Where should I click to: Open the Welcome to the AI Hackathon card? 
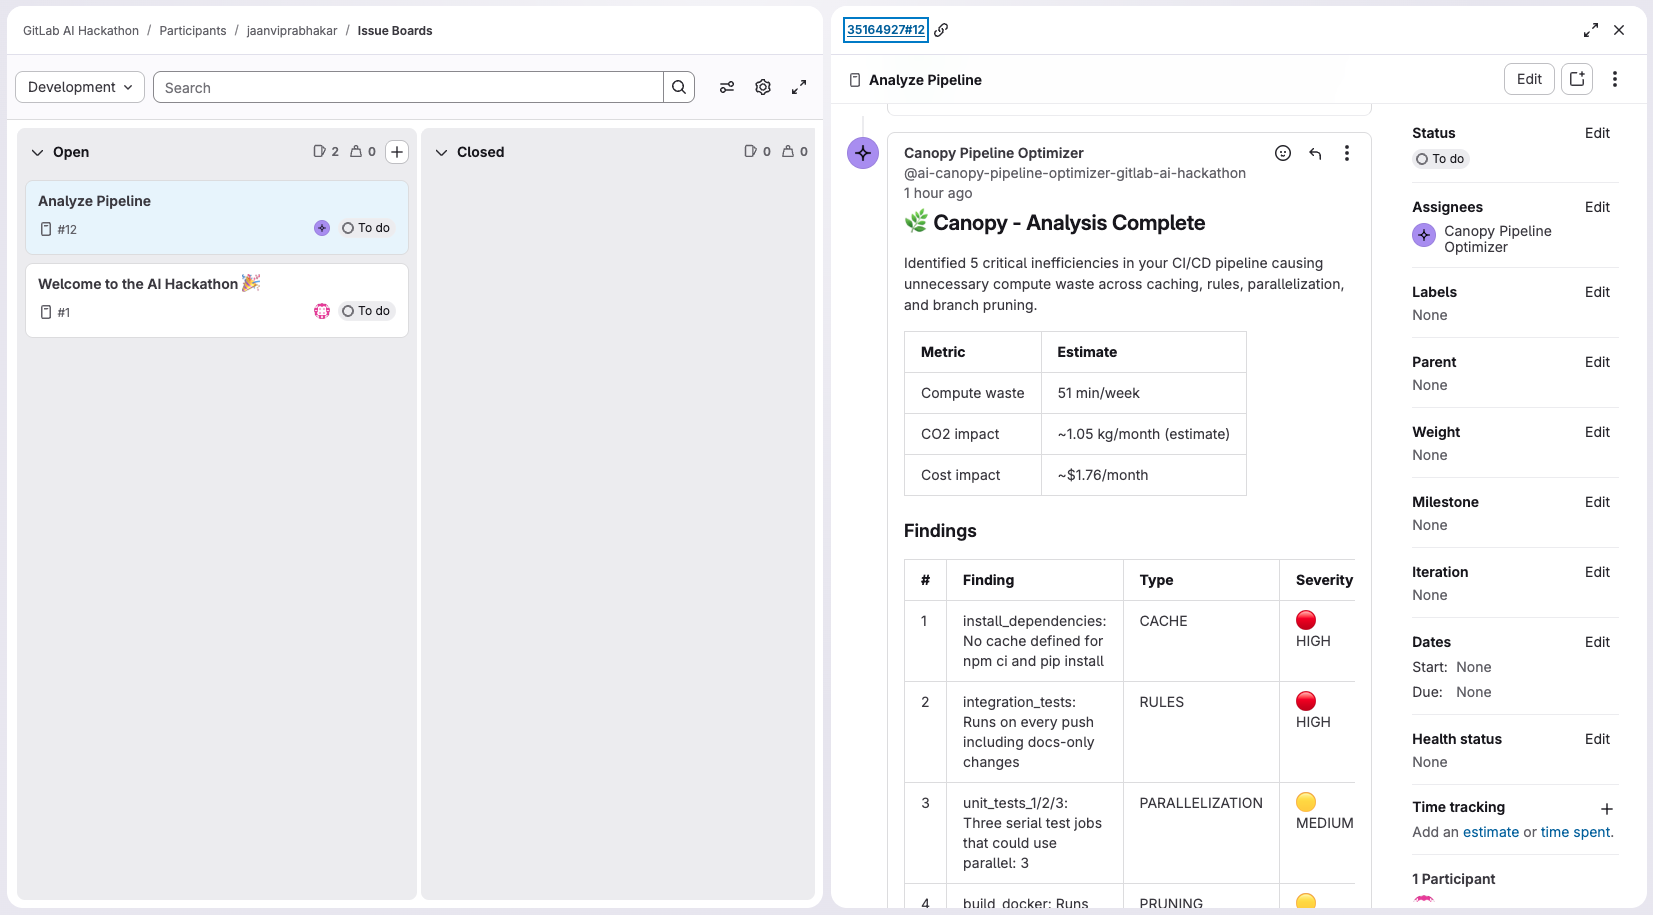pyautogui.click(x=217, y=300)
